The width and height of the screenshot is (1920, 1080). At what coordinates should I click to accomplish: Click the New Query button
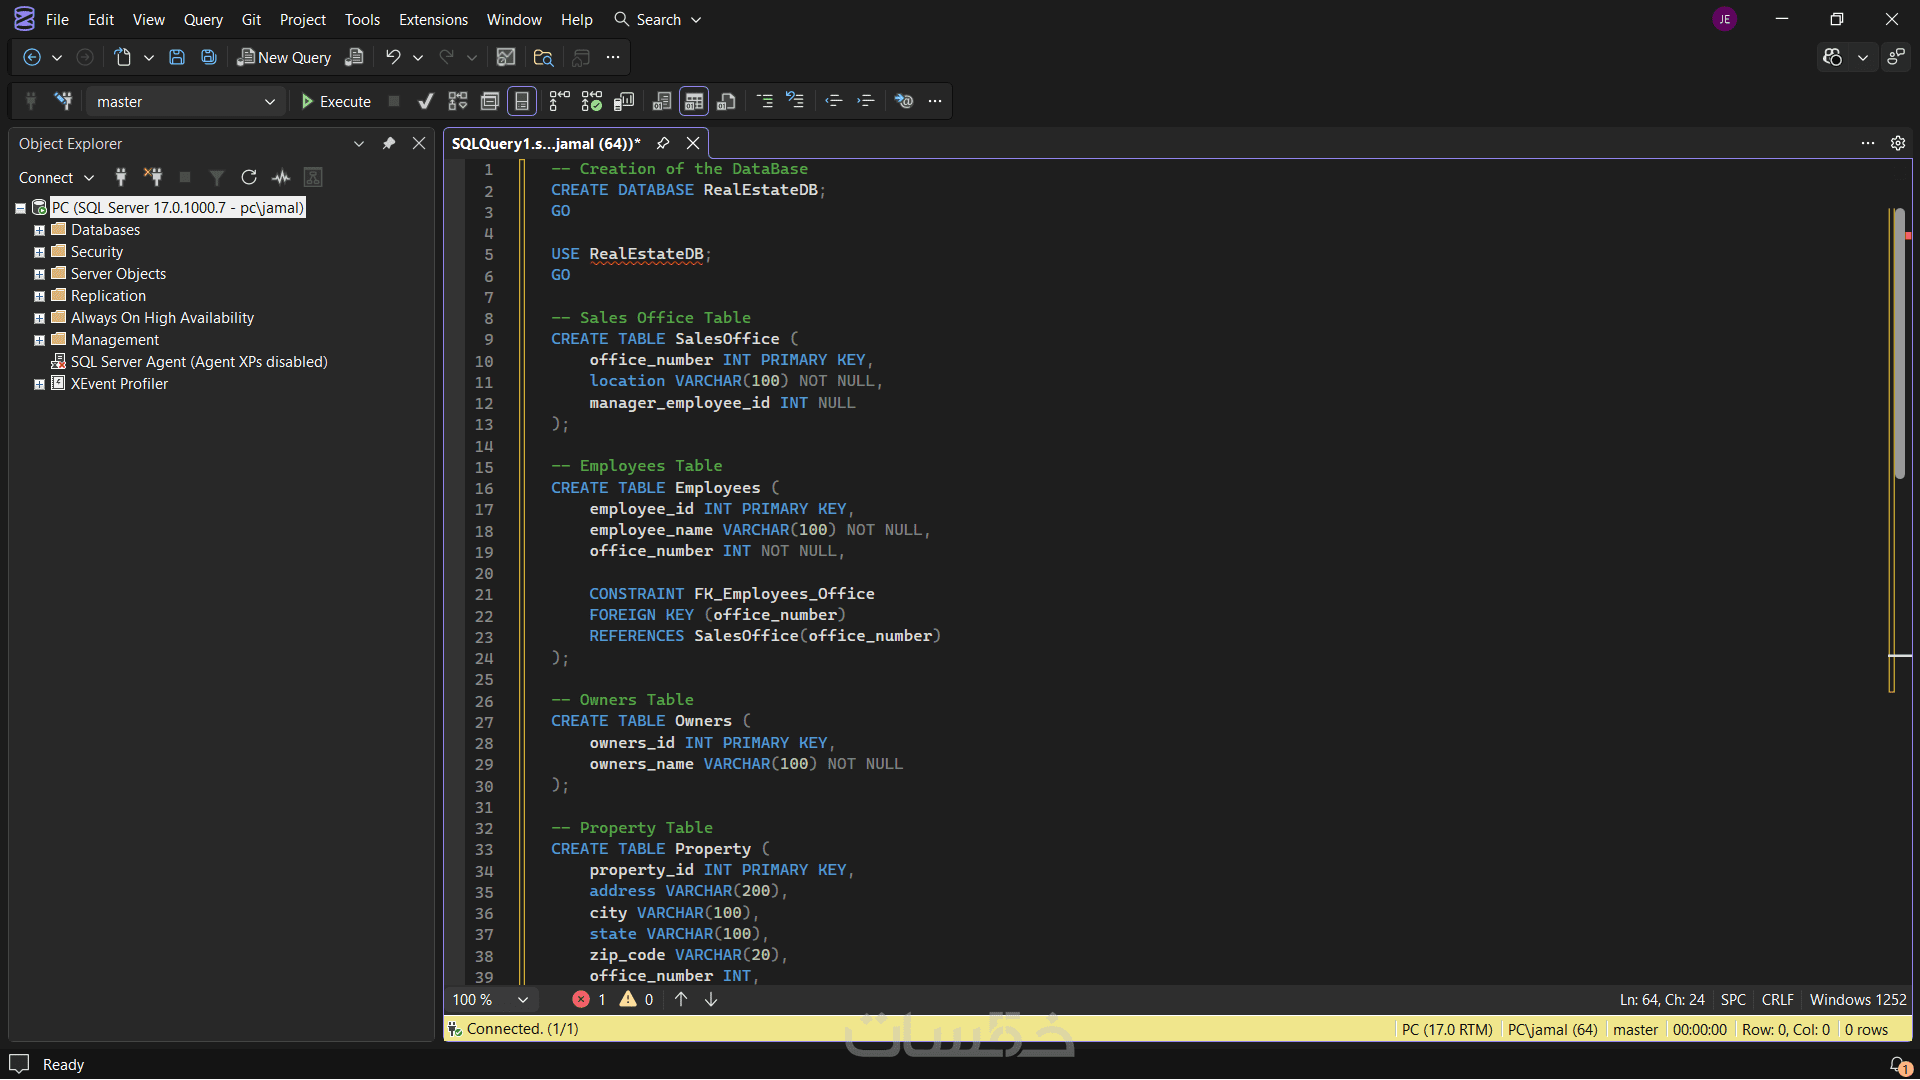[284, 57]
